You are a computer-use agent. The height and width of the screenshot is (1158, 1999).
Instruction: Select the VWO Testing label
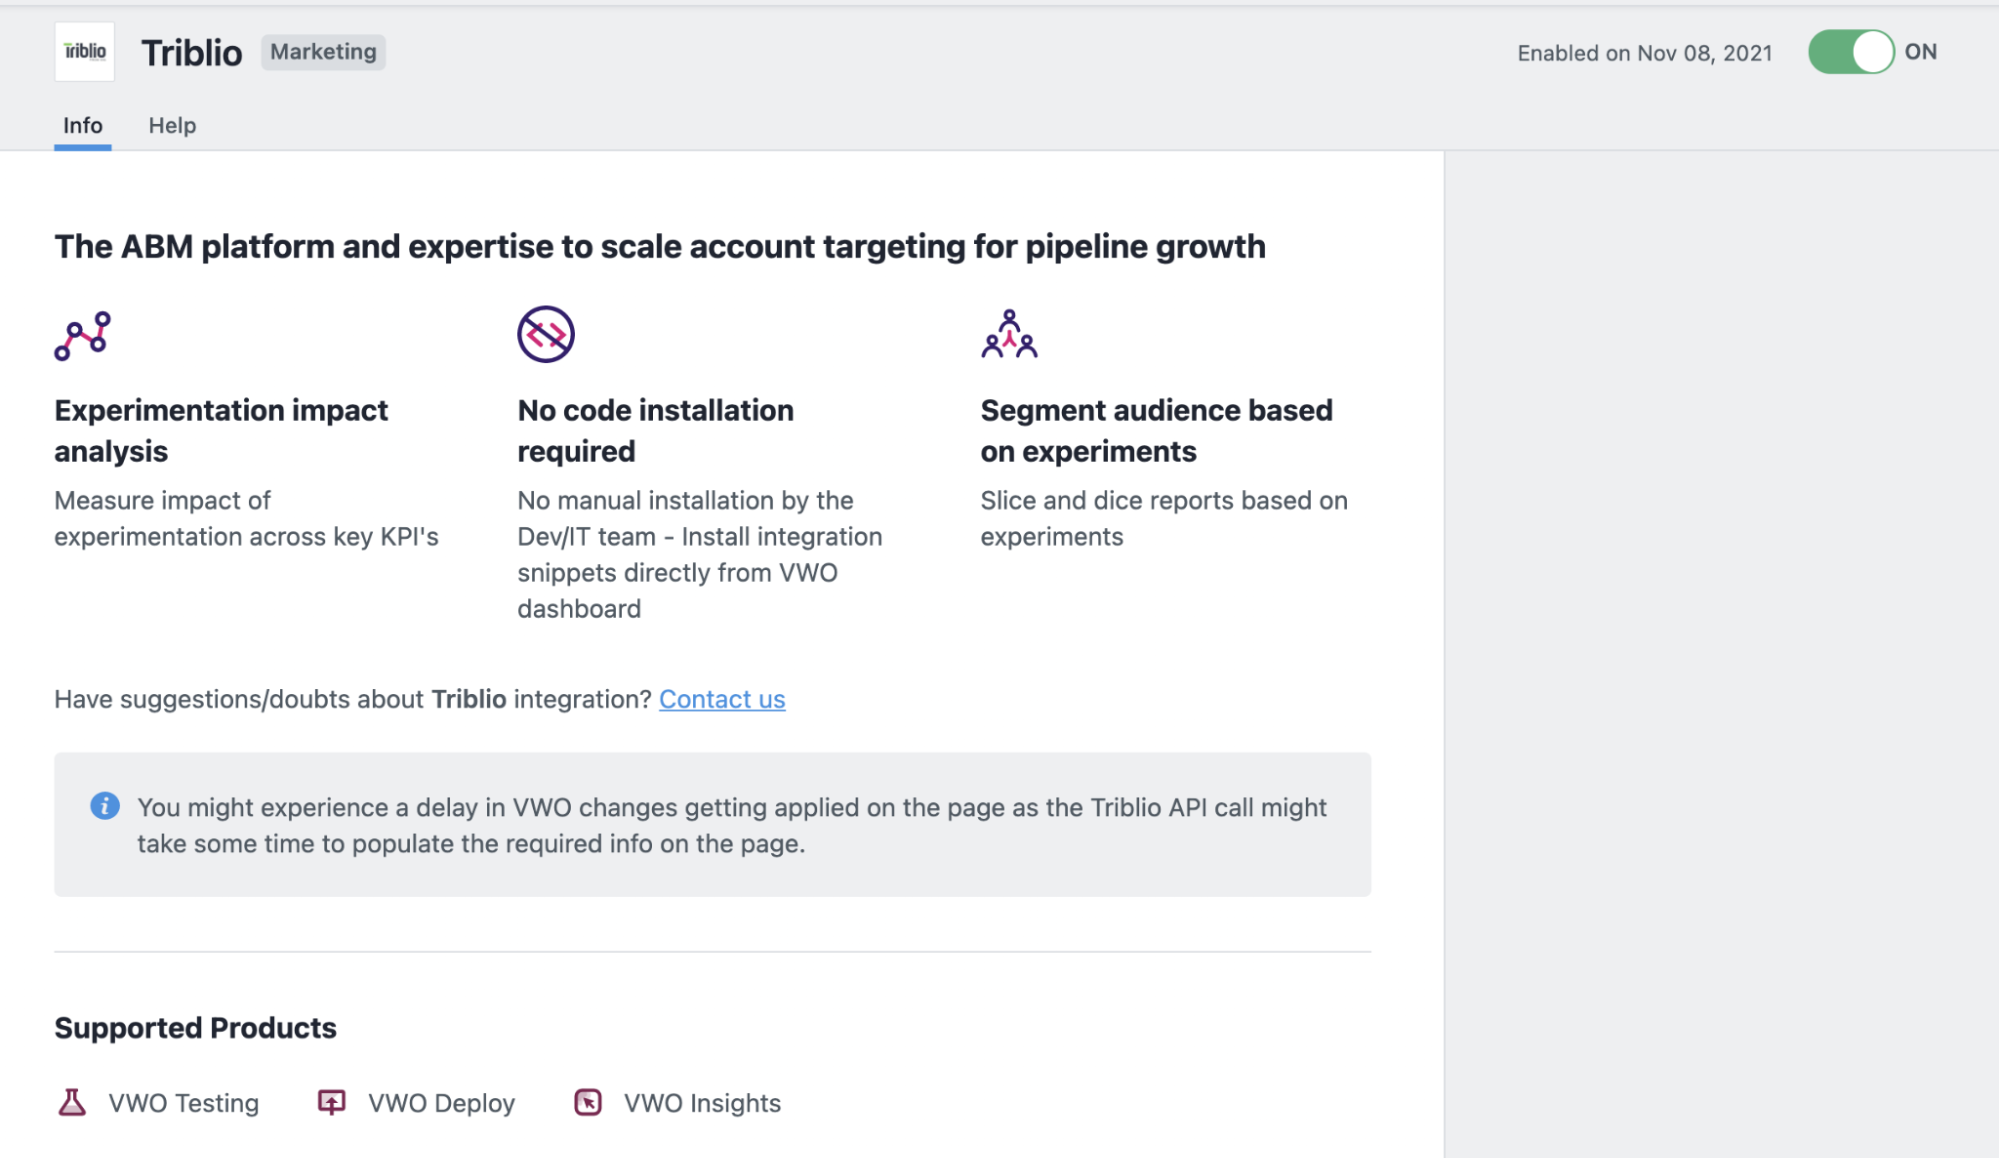point(184,1103)
